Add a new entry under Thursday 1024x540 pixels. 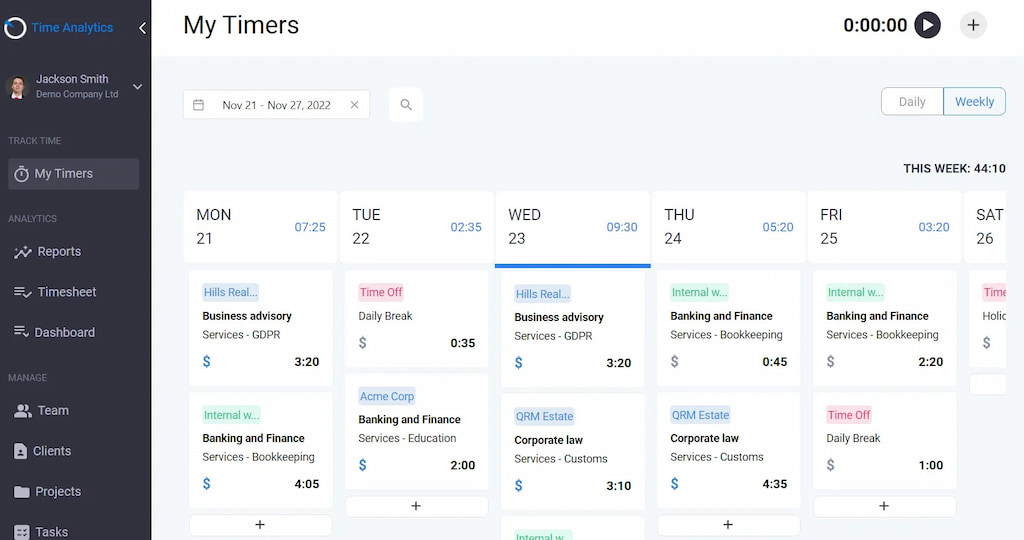pos(728,525)
